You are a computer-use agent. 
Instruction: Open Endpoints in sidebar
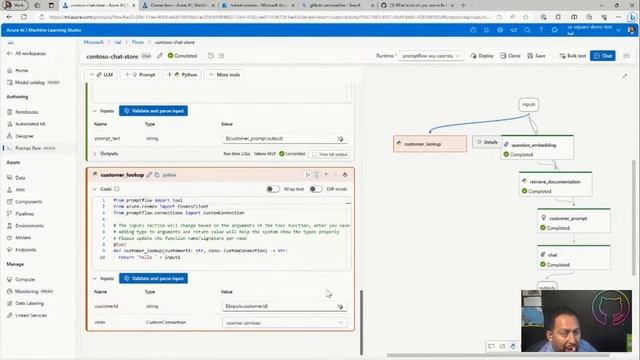coord(22,250)
